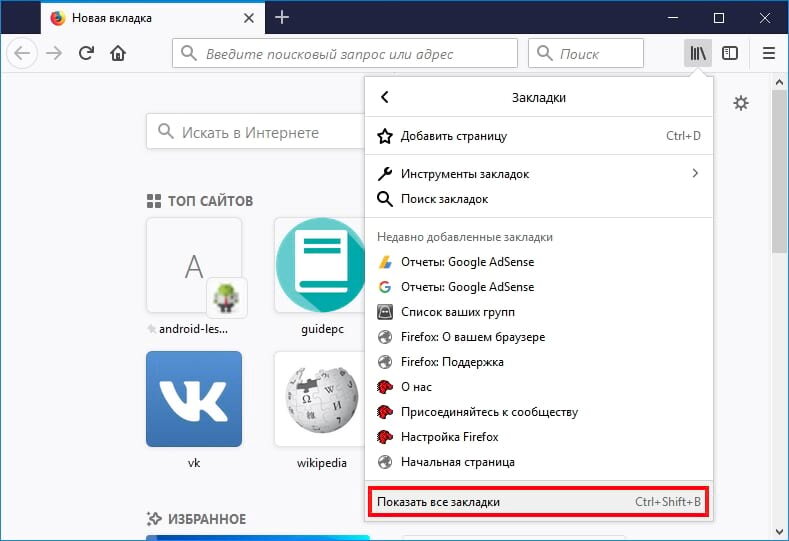Open first Отчеты: Google AdSense bookmark
The height and width of the screenshot is (541, 789).
[538, 262]
